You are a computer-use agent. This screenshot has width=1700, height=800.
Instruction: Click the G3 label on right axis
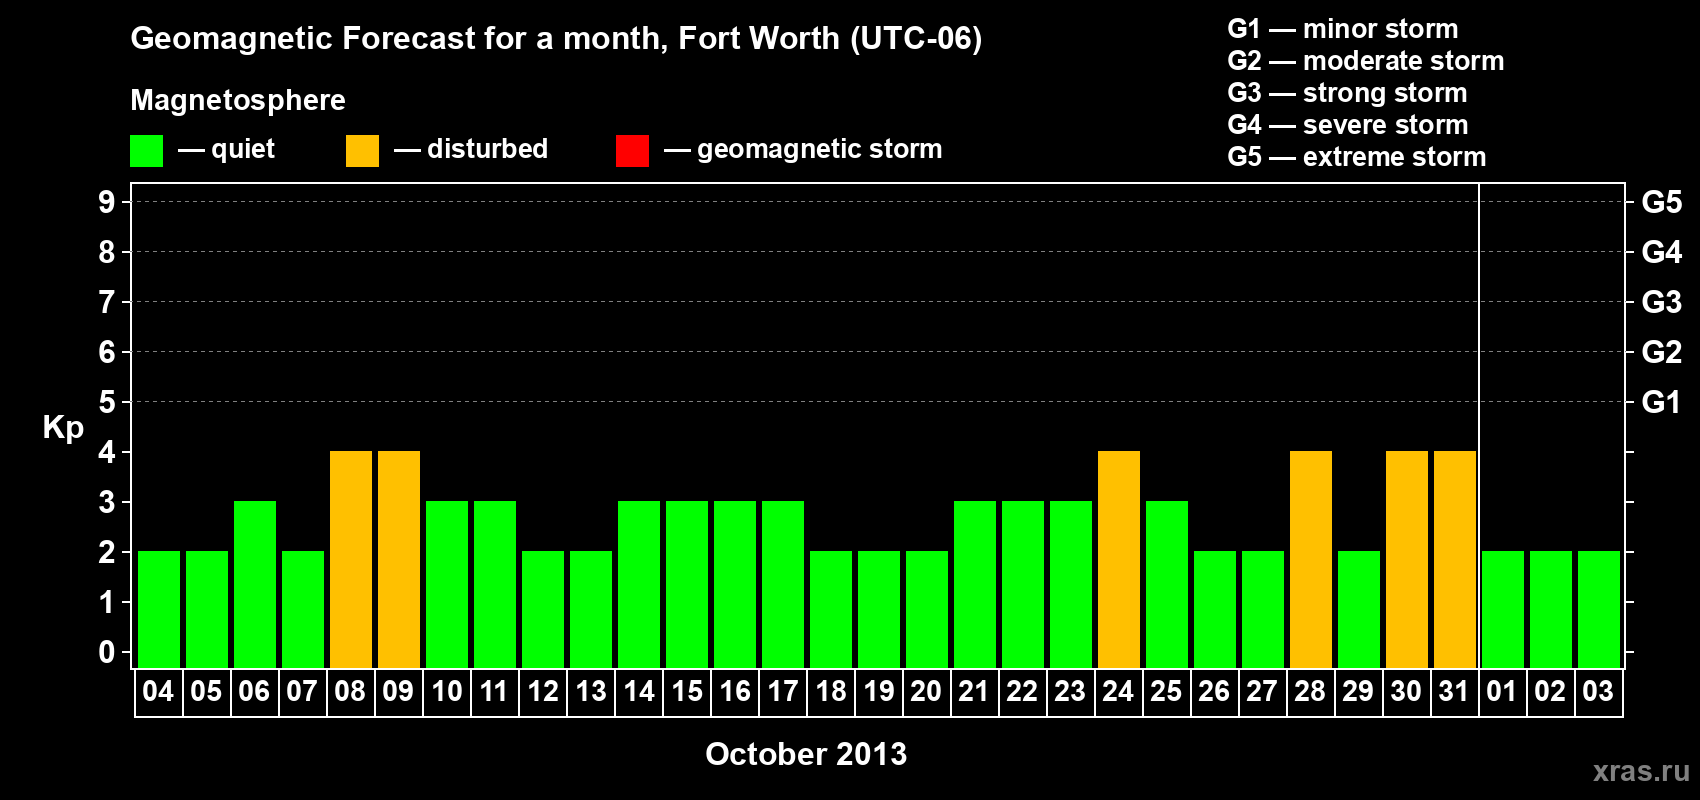[x=1662, y=302]
